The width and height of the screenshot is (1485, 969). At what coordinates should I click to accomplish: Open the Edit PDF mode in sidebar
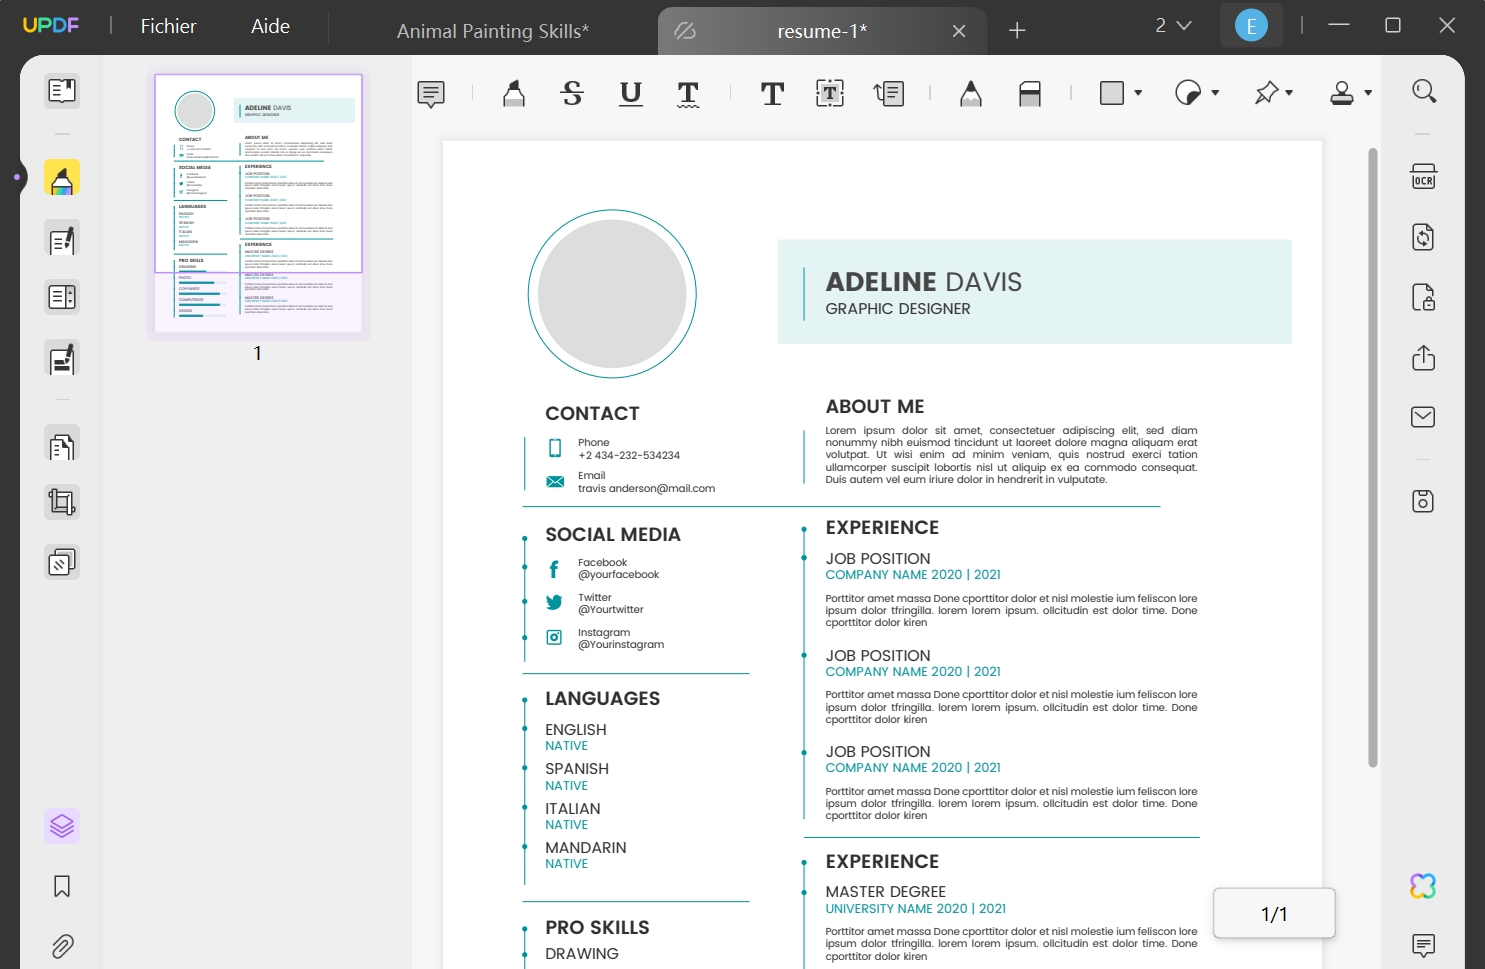62,240
